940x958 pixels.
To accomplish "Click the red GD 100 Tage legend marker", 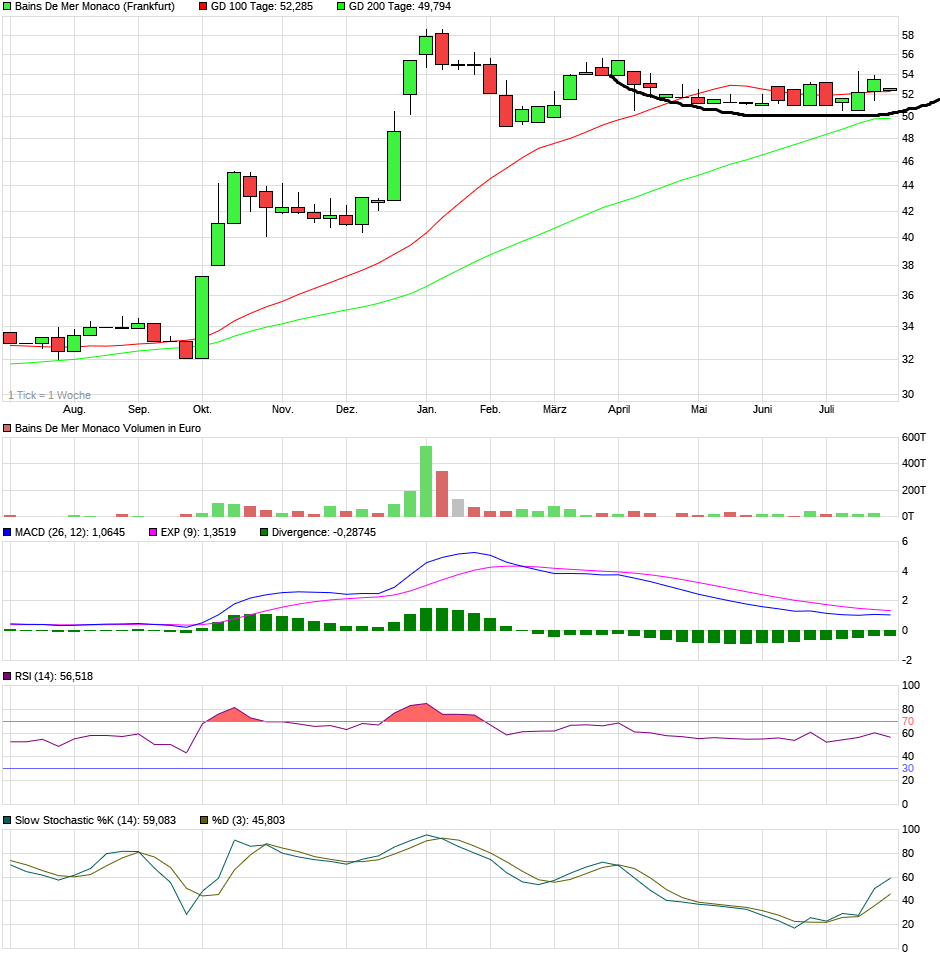I will coord(204,6).
